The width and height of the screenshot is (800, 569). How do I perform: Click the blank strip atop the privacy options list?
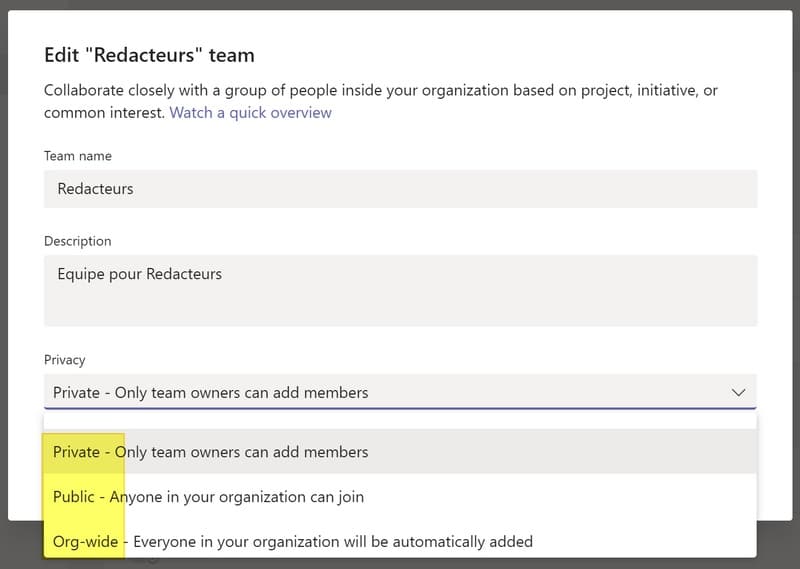tap(400, 420)
